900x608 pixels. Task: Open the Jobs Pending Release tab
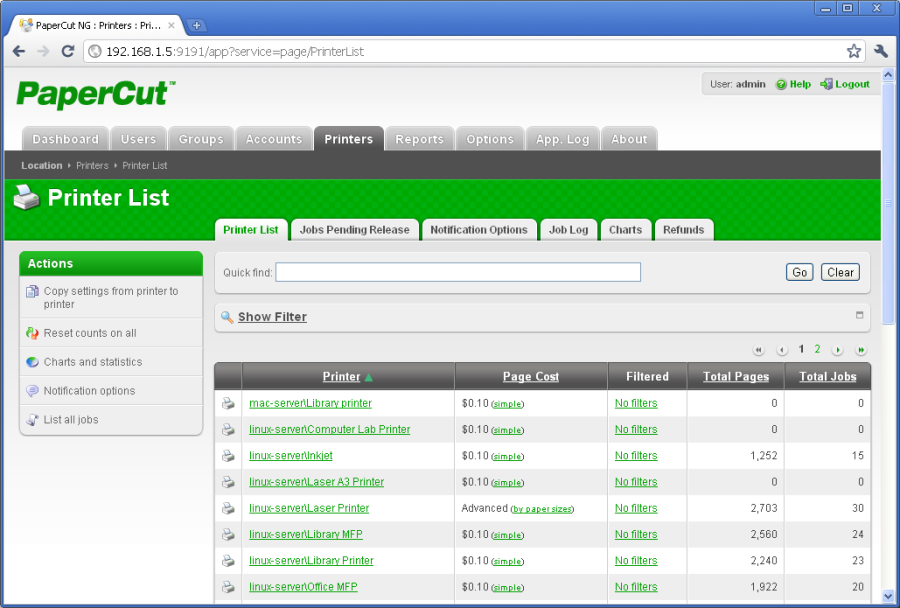[x=354, y=230]
